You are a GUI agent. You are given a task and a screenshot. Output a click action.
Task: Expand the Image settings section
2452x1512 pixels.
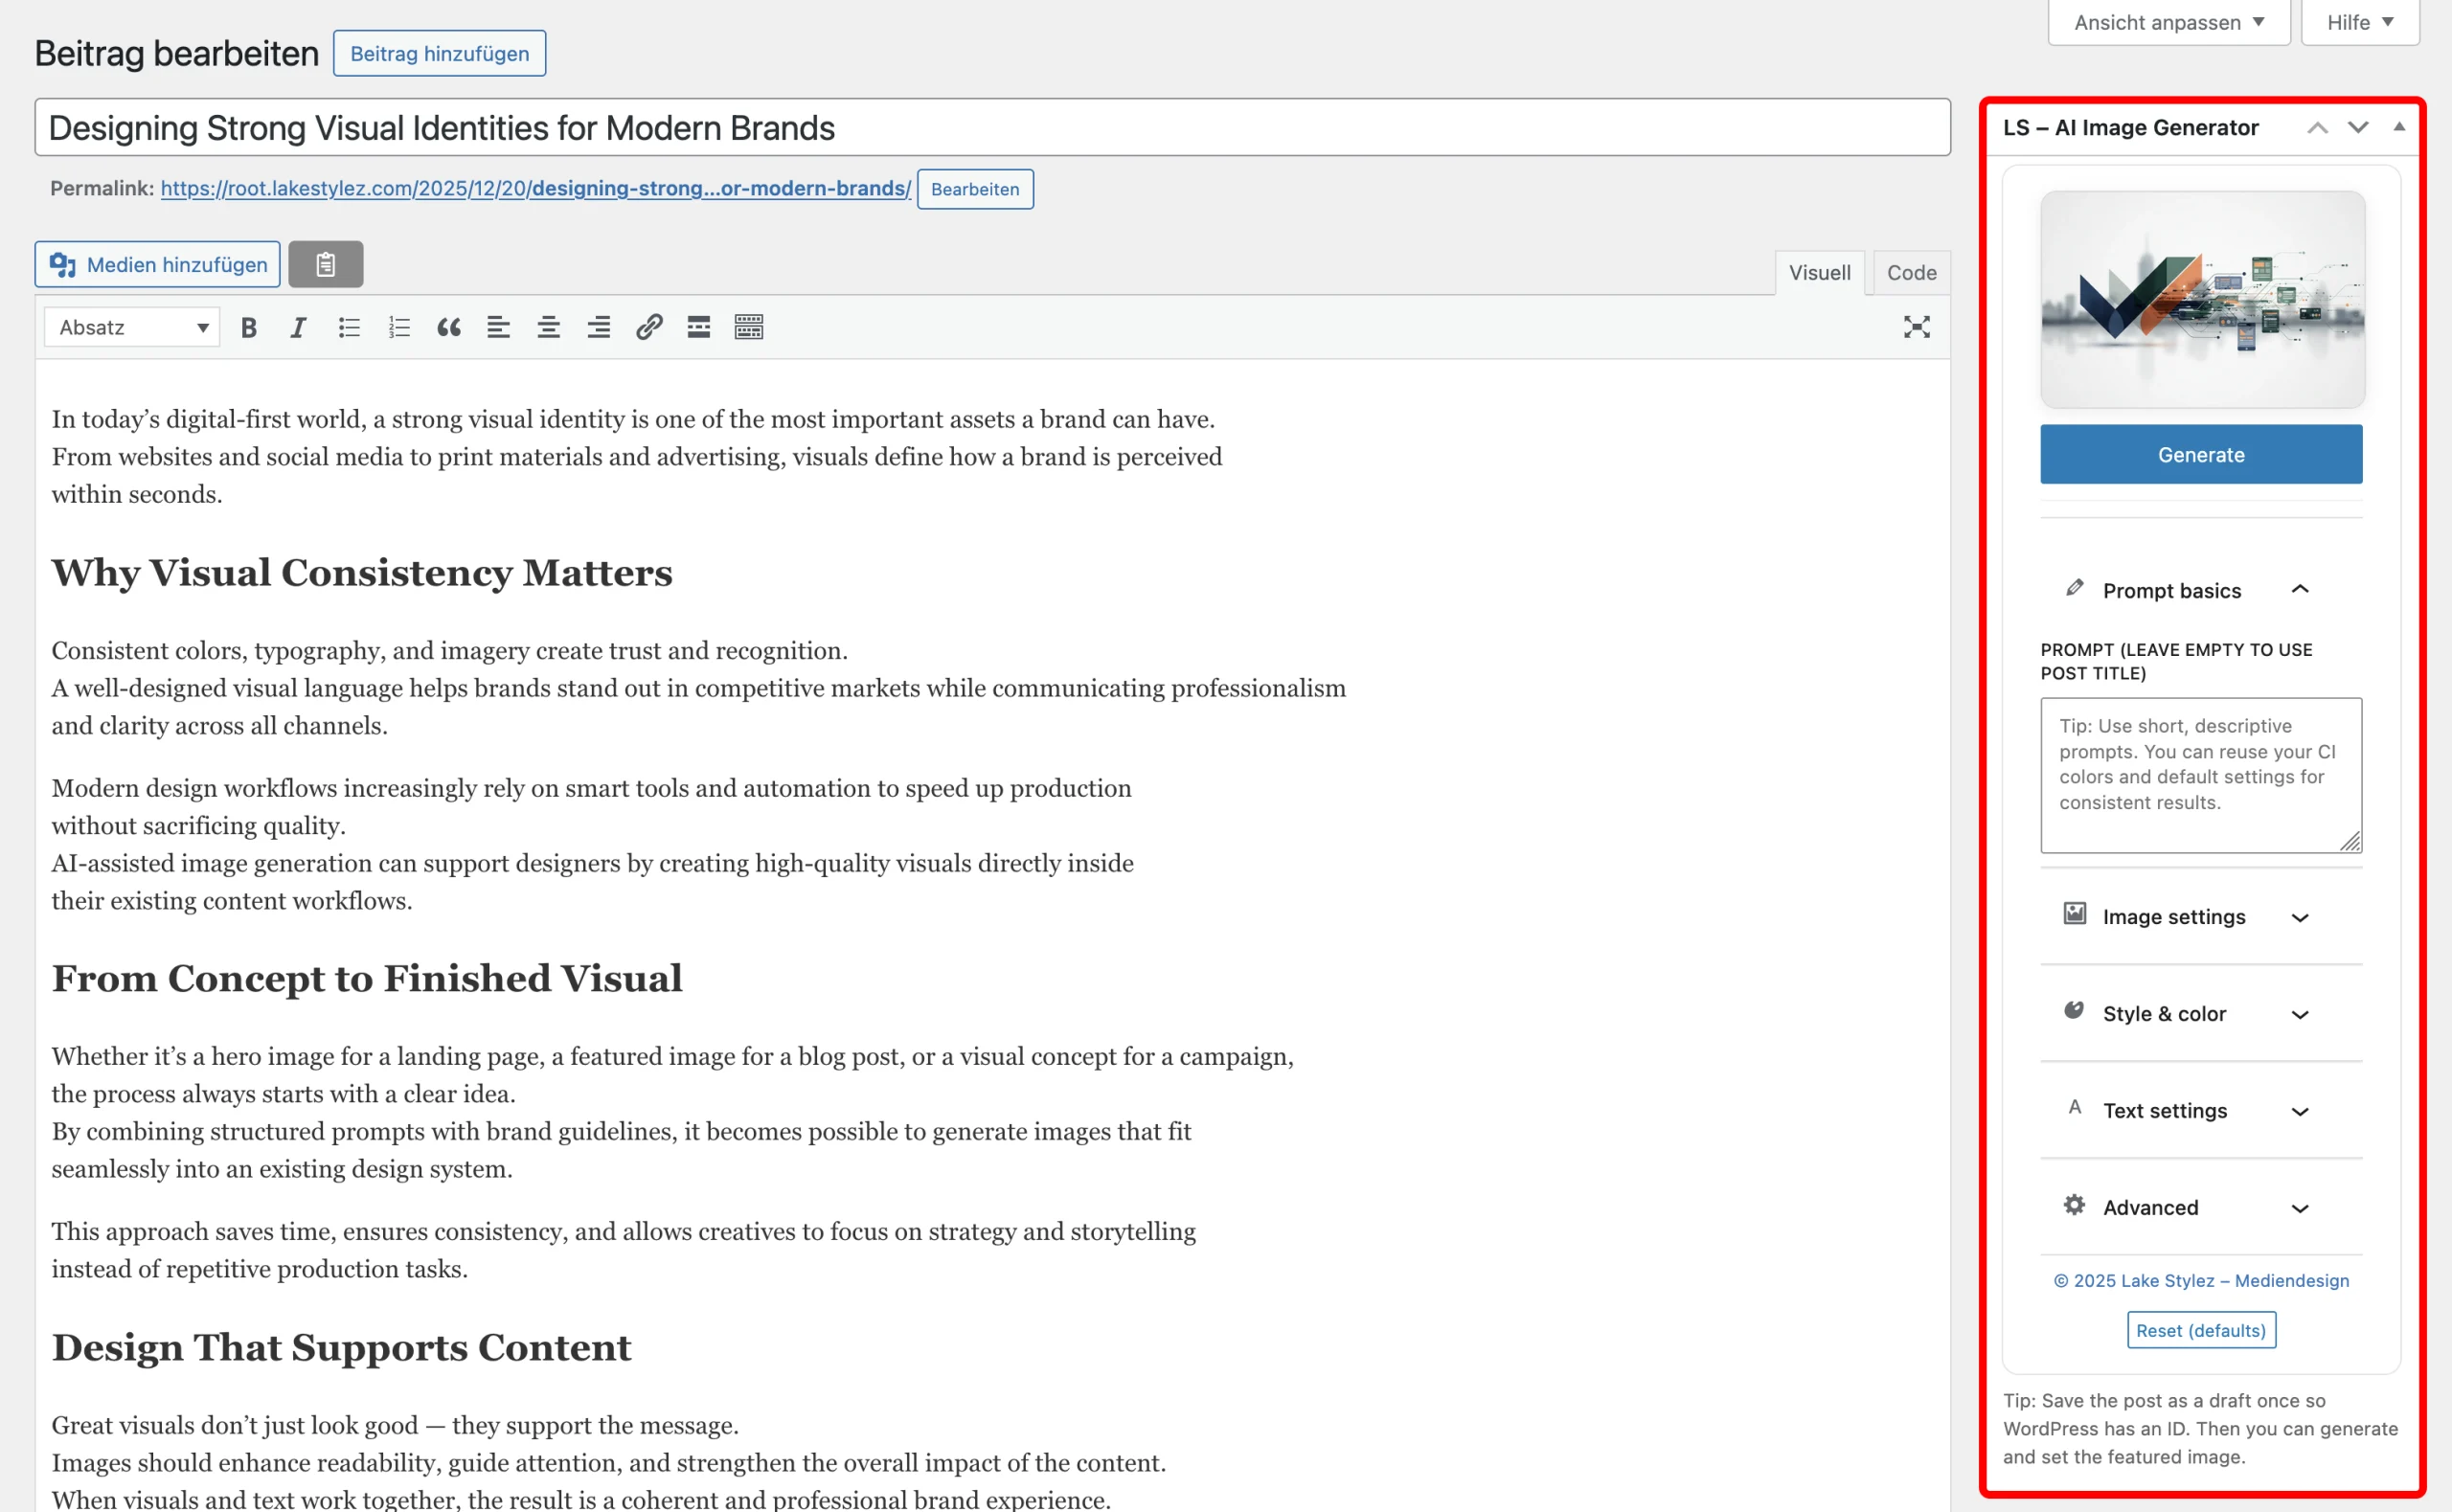point(2301,917)
